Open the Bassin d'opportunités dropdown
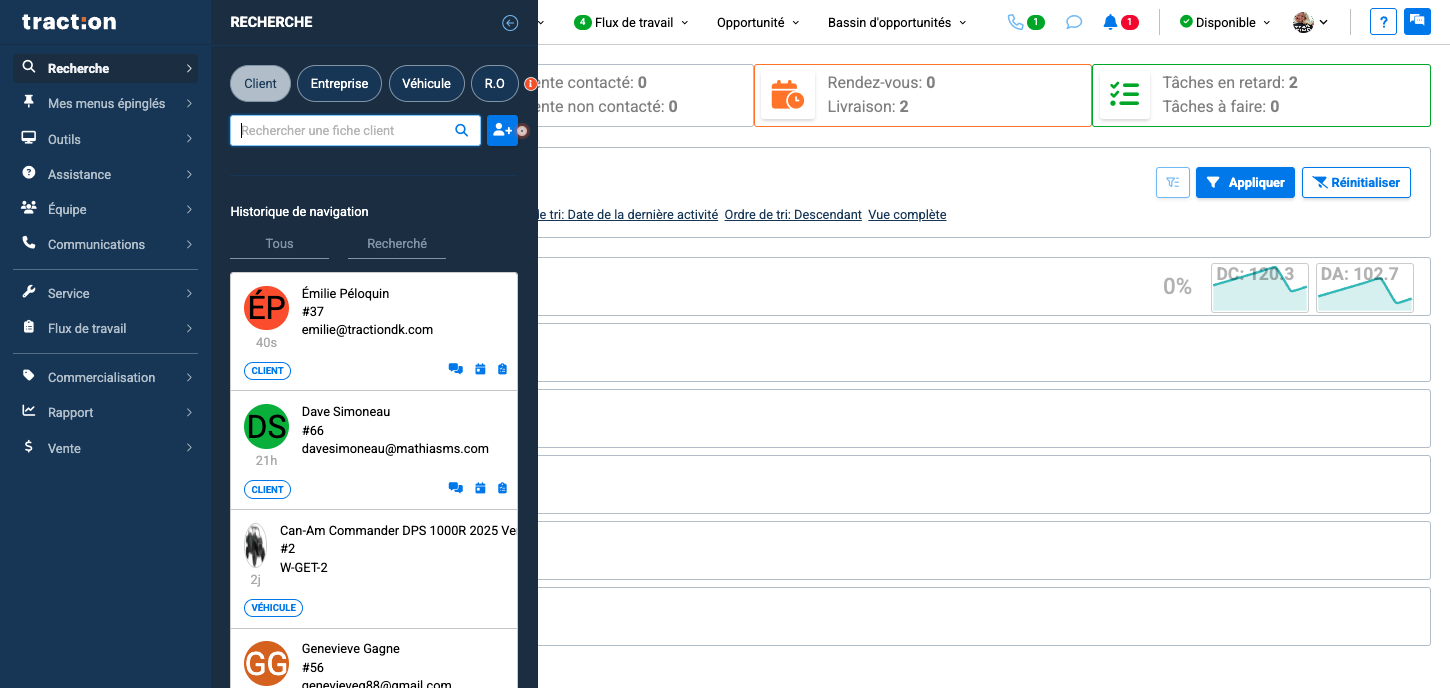The height and width of the screenshot is (688, 1450). 896,21
